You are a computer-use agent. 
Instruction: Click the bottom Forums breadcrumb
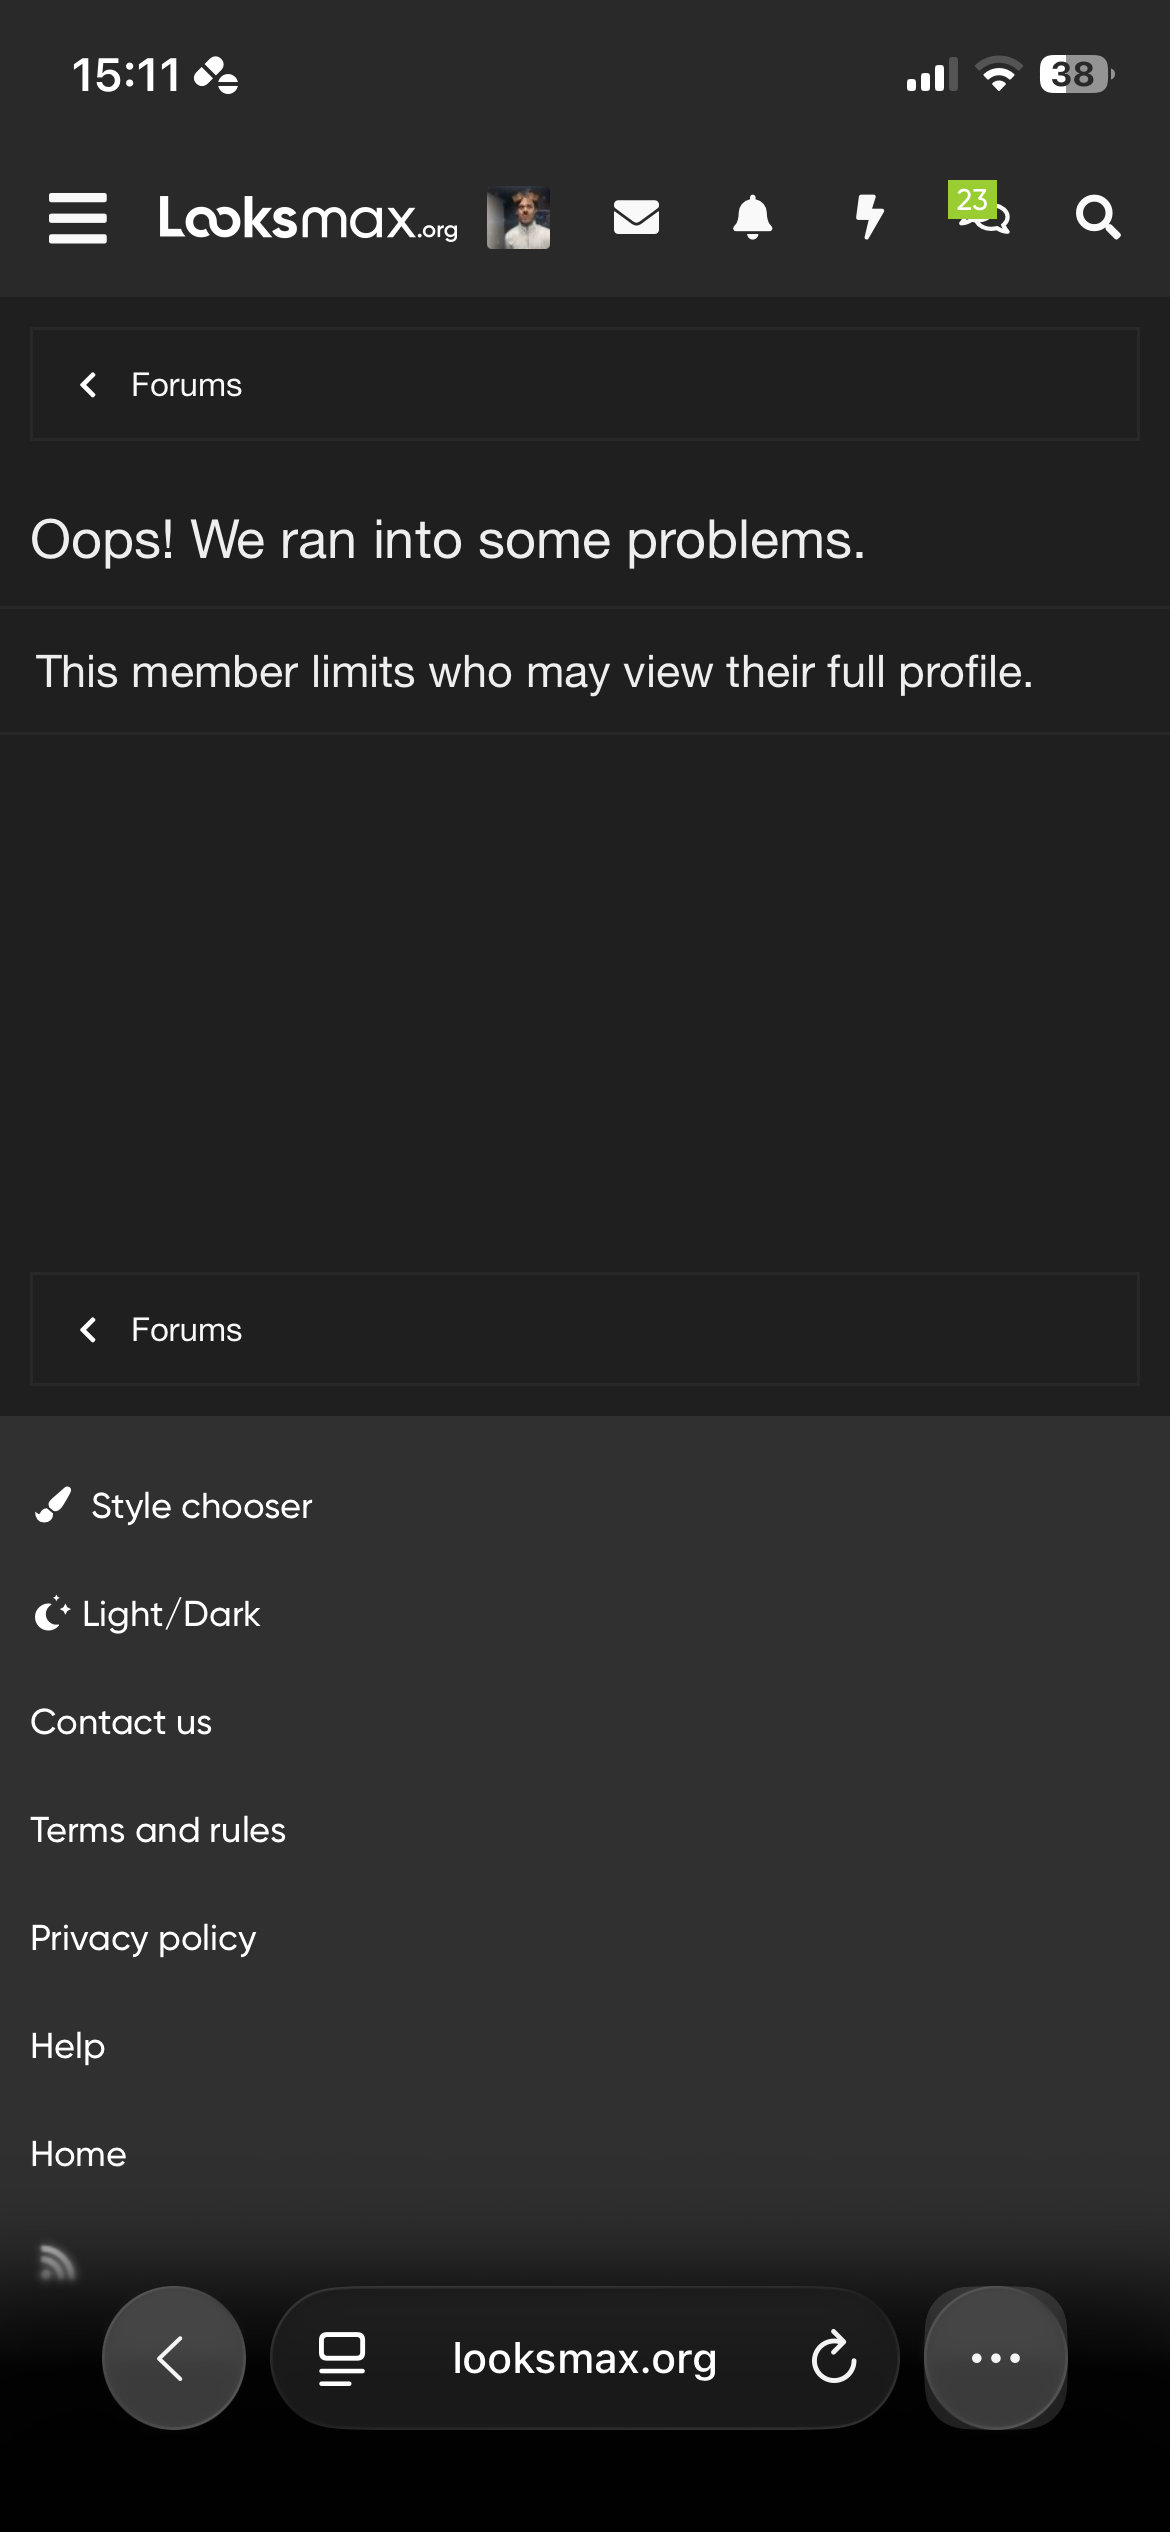pyautogui.click(x=186, y=1330)
